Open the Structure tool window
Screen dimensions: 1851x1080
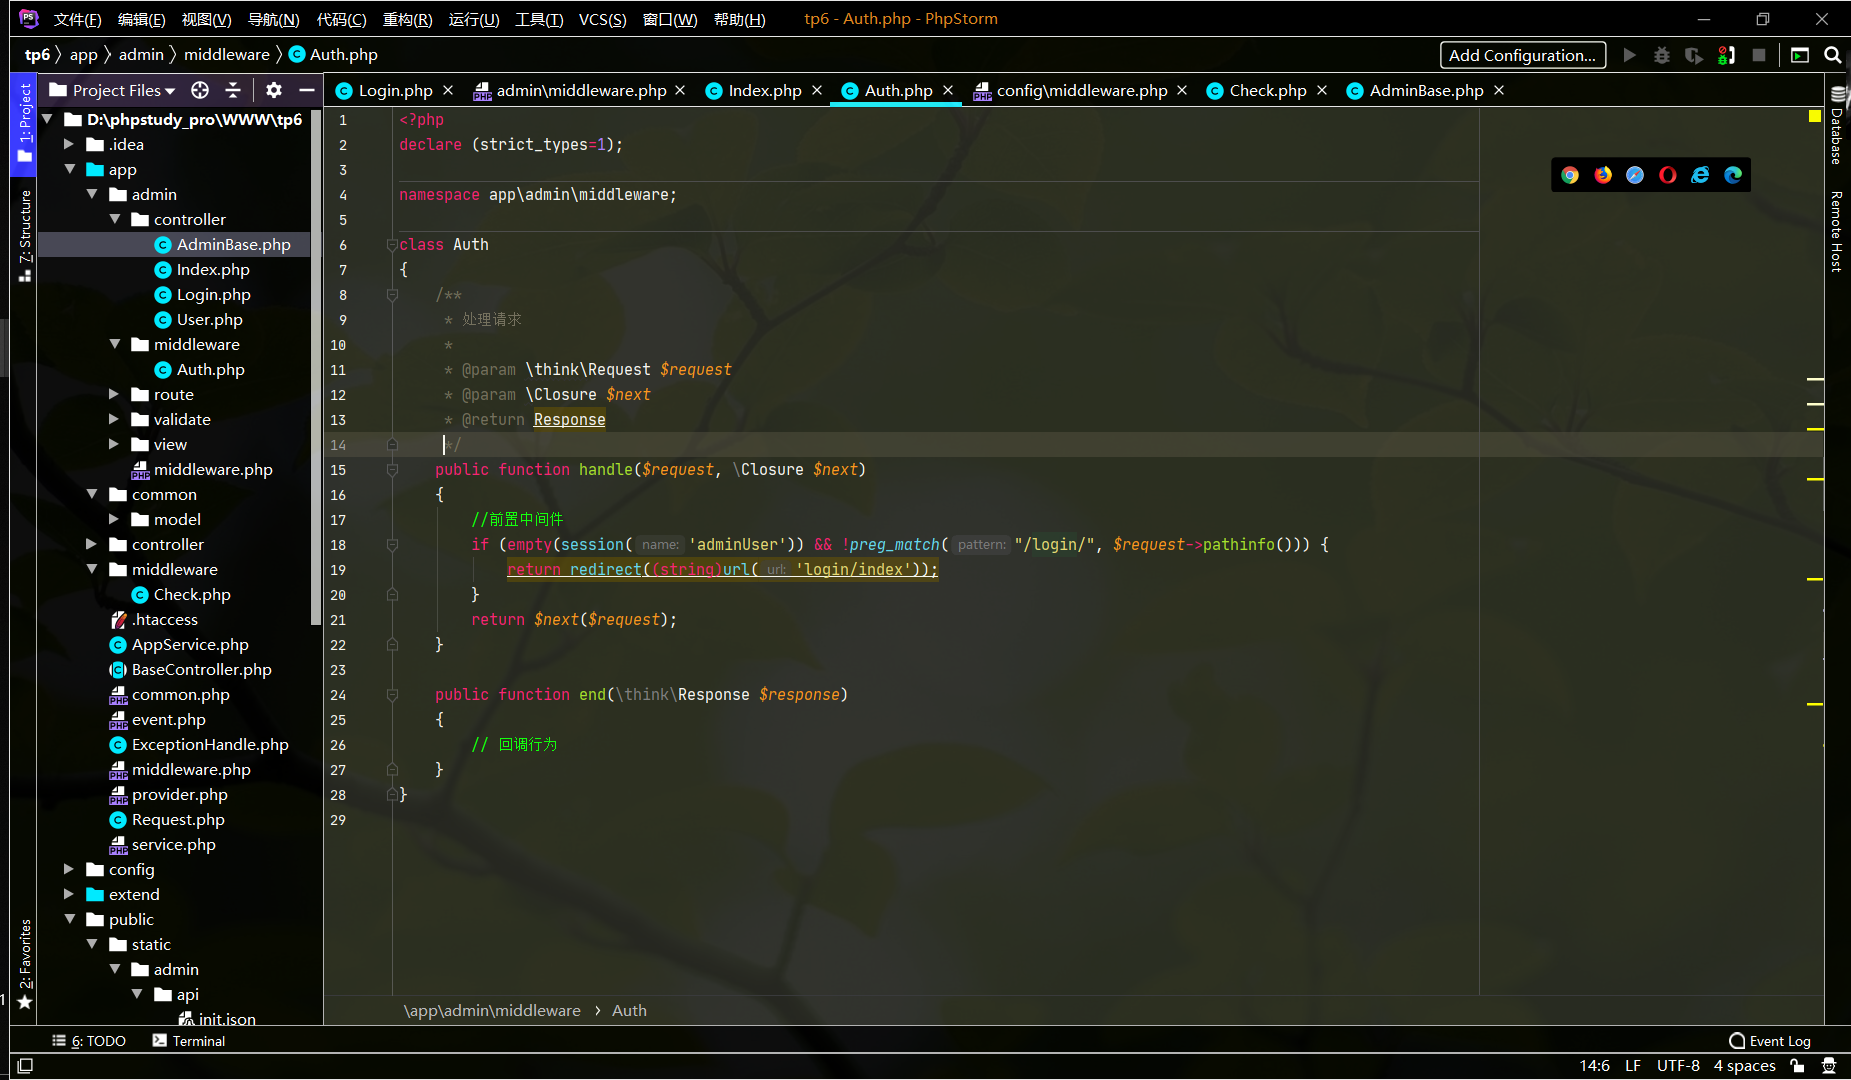click(25, 234)
